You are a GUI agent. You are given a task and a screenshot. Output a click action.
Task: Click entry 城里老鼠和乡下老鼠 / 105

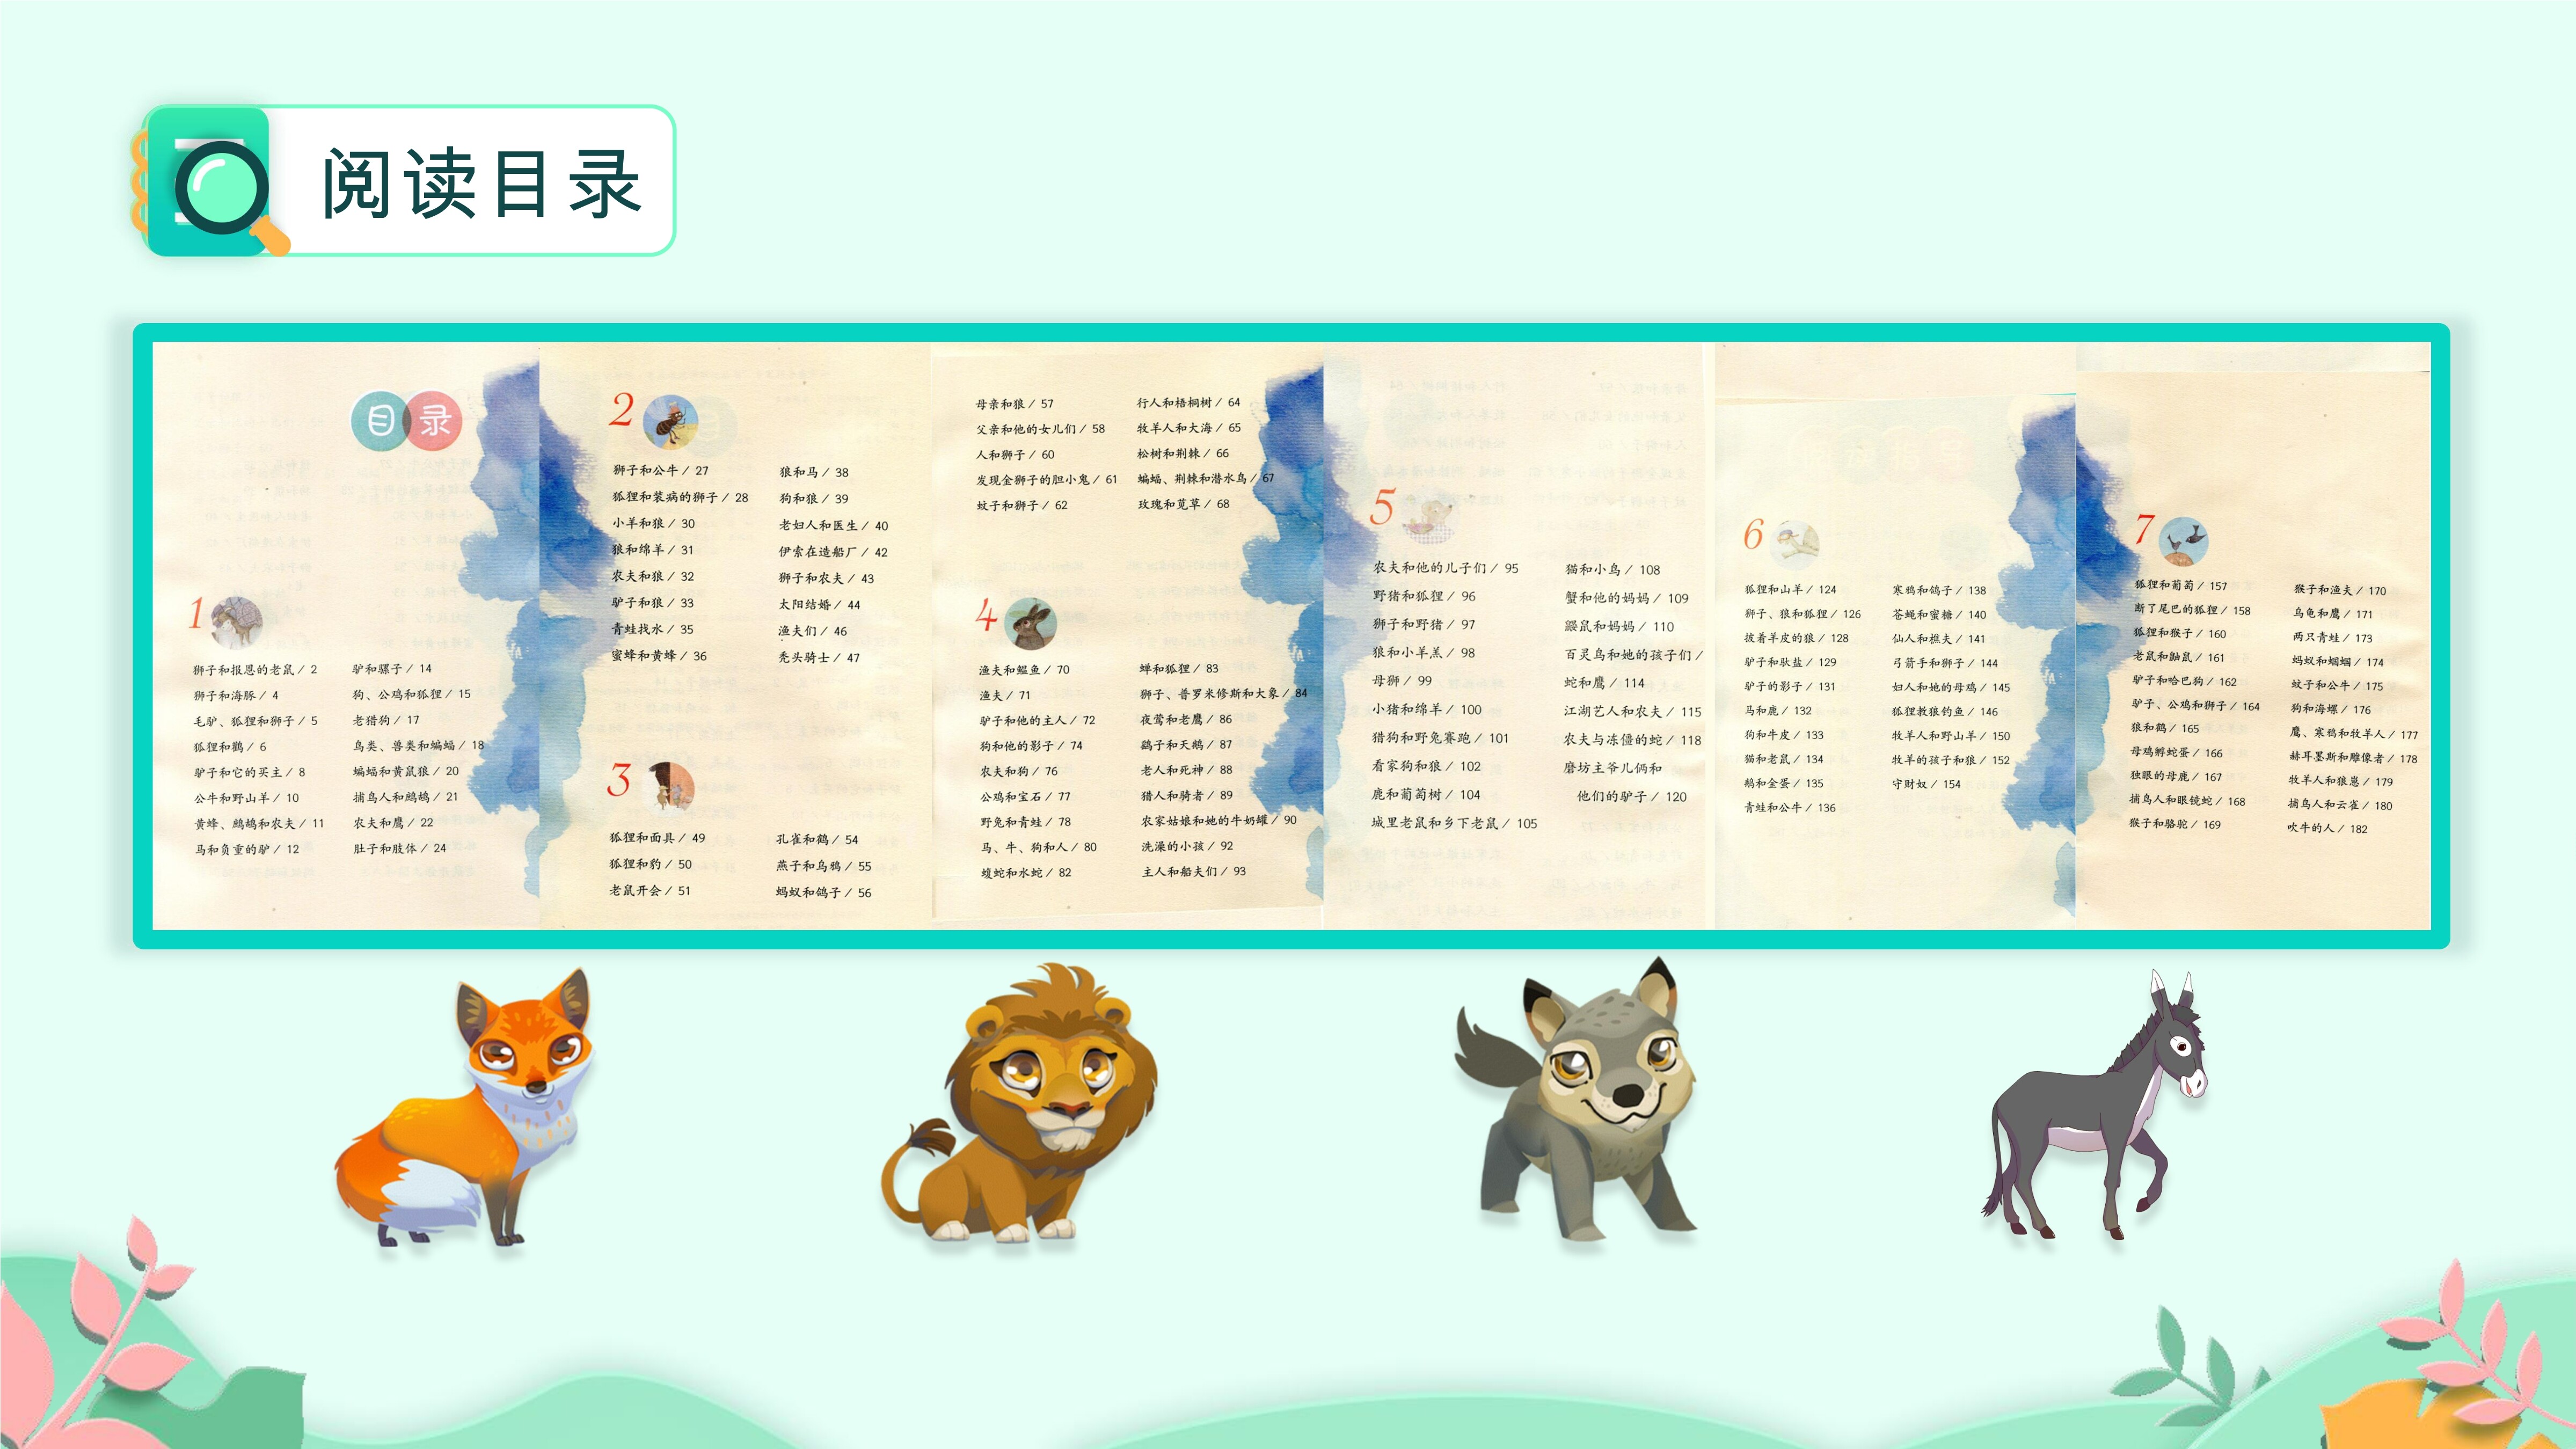click(1454, 823)
